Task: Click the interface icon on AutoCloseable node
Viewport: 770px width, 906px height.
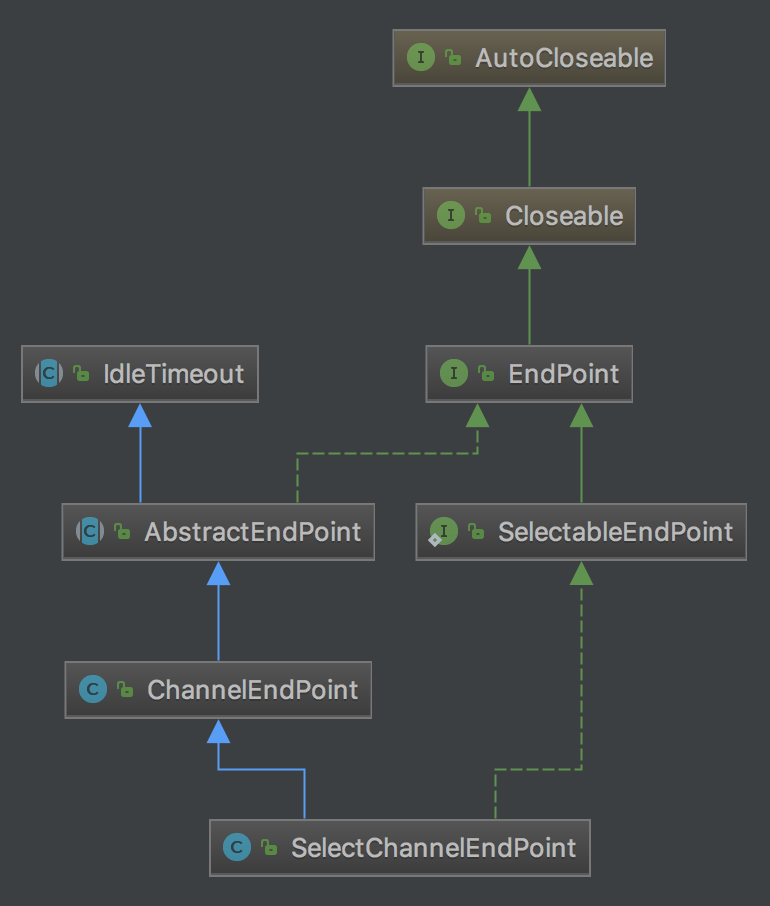Action: click(x=421, y=58)
